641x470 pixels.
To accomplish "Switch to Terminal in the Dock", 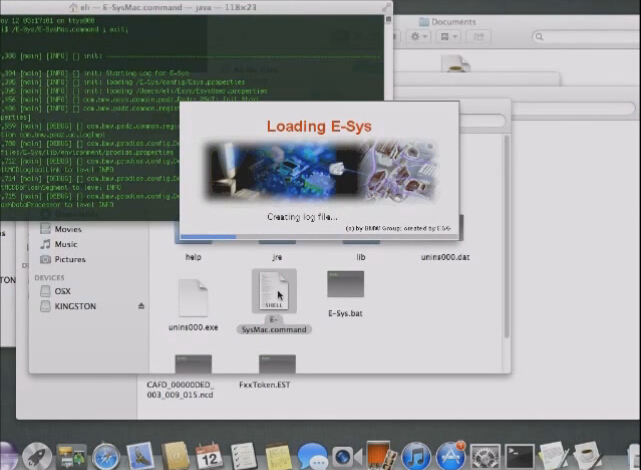I will click(x=520, y=457).
